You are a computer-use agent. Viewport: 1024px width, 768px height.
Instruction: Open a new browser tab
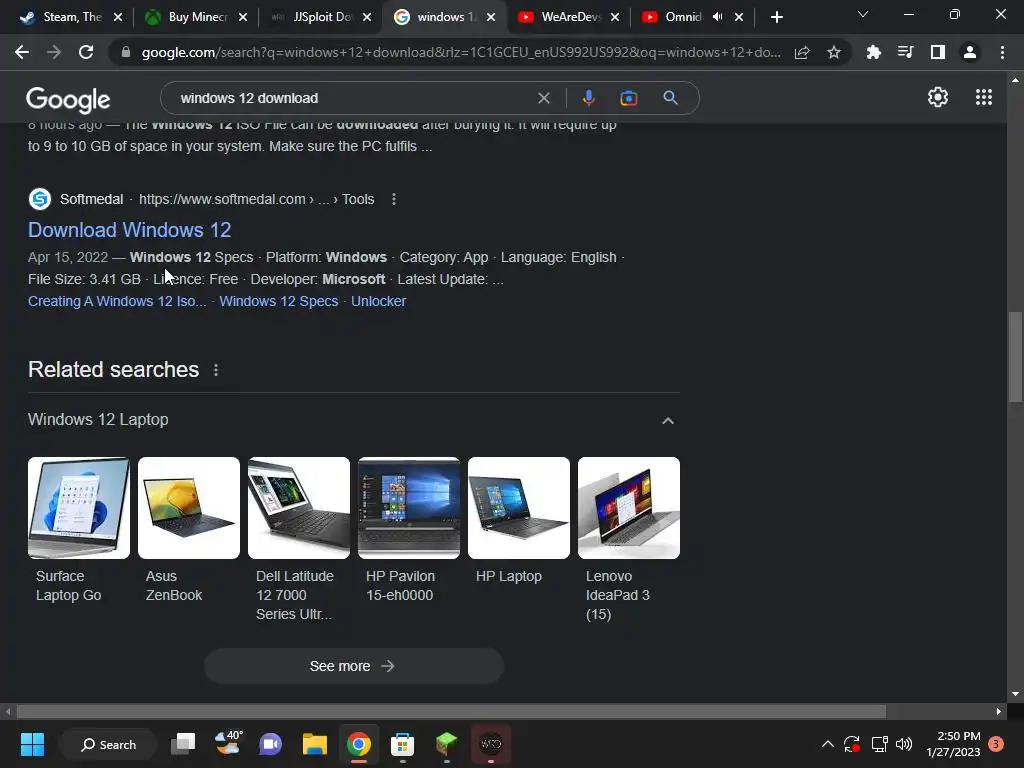point(776,17)
